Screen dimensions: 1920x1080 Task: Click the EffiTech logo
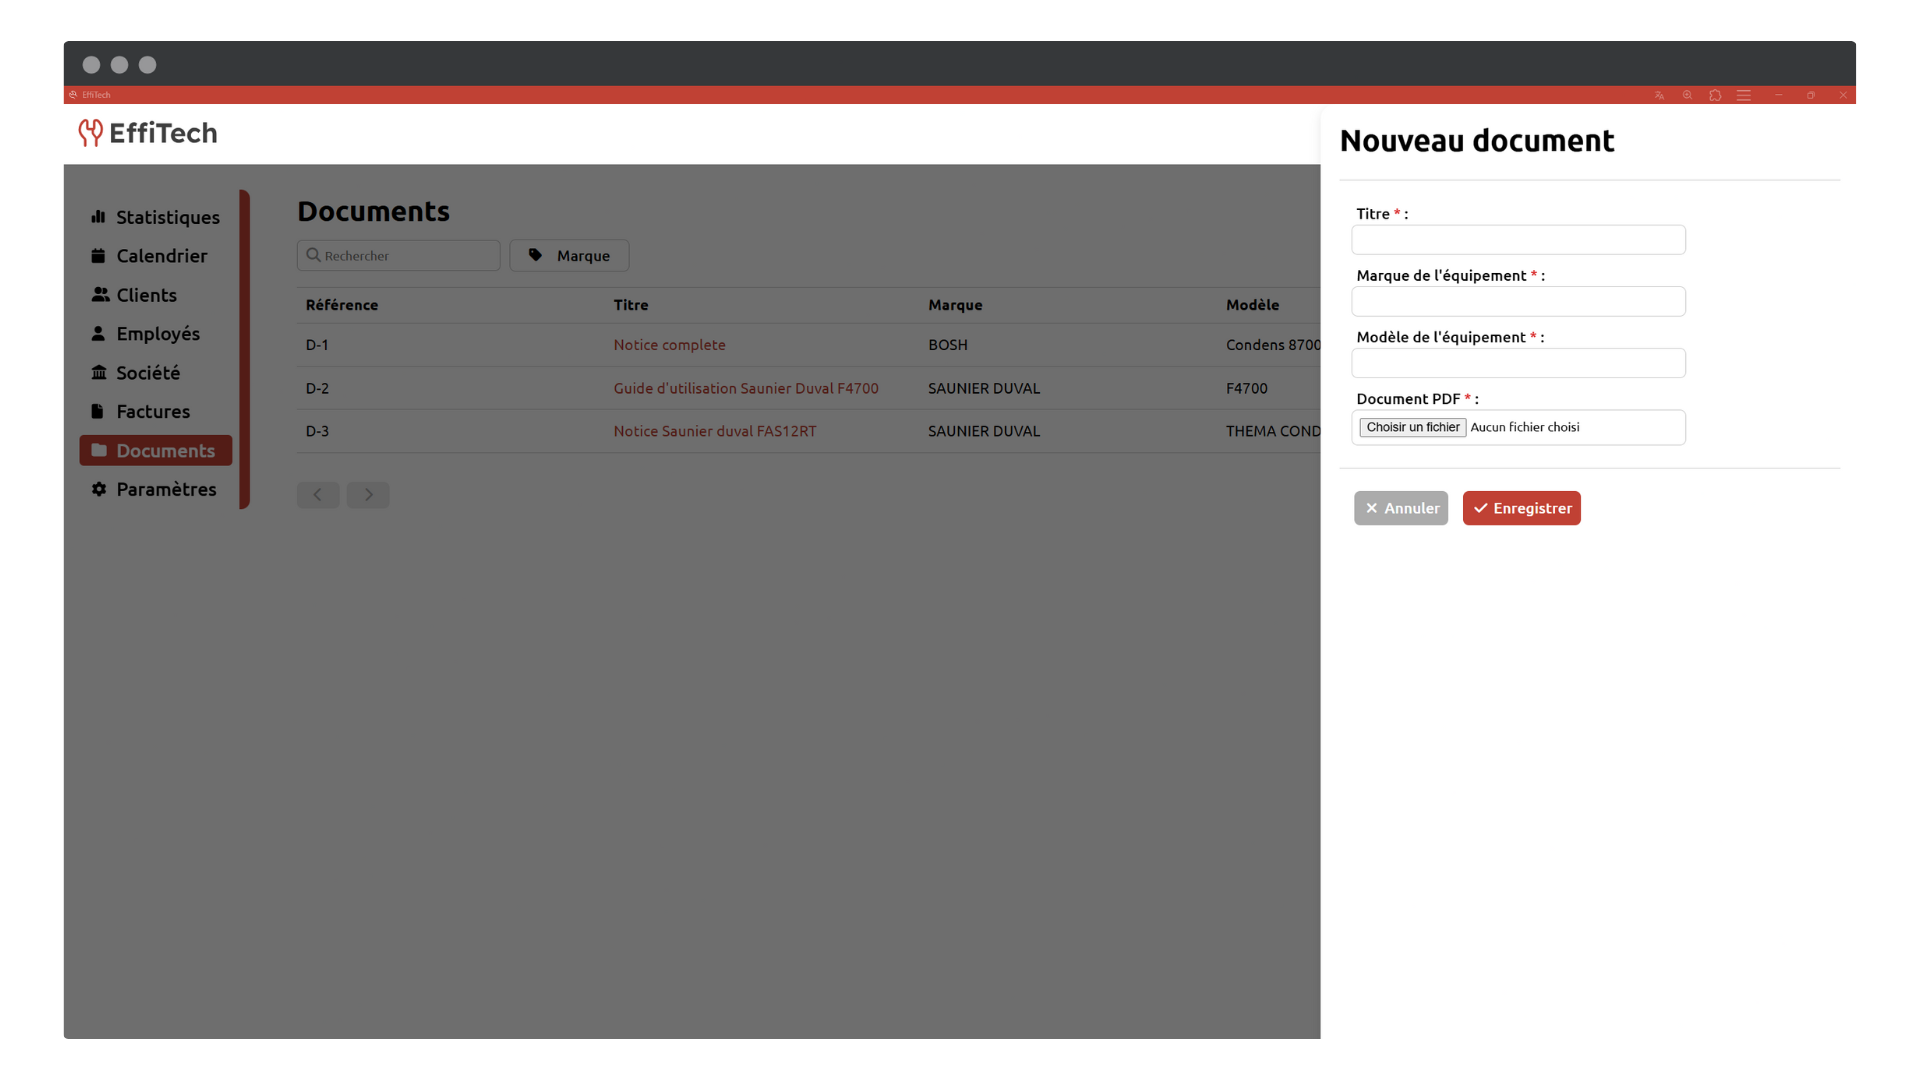point(148,133)
